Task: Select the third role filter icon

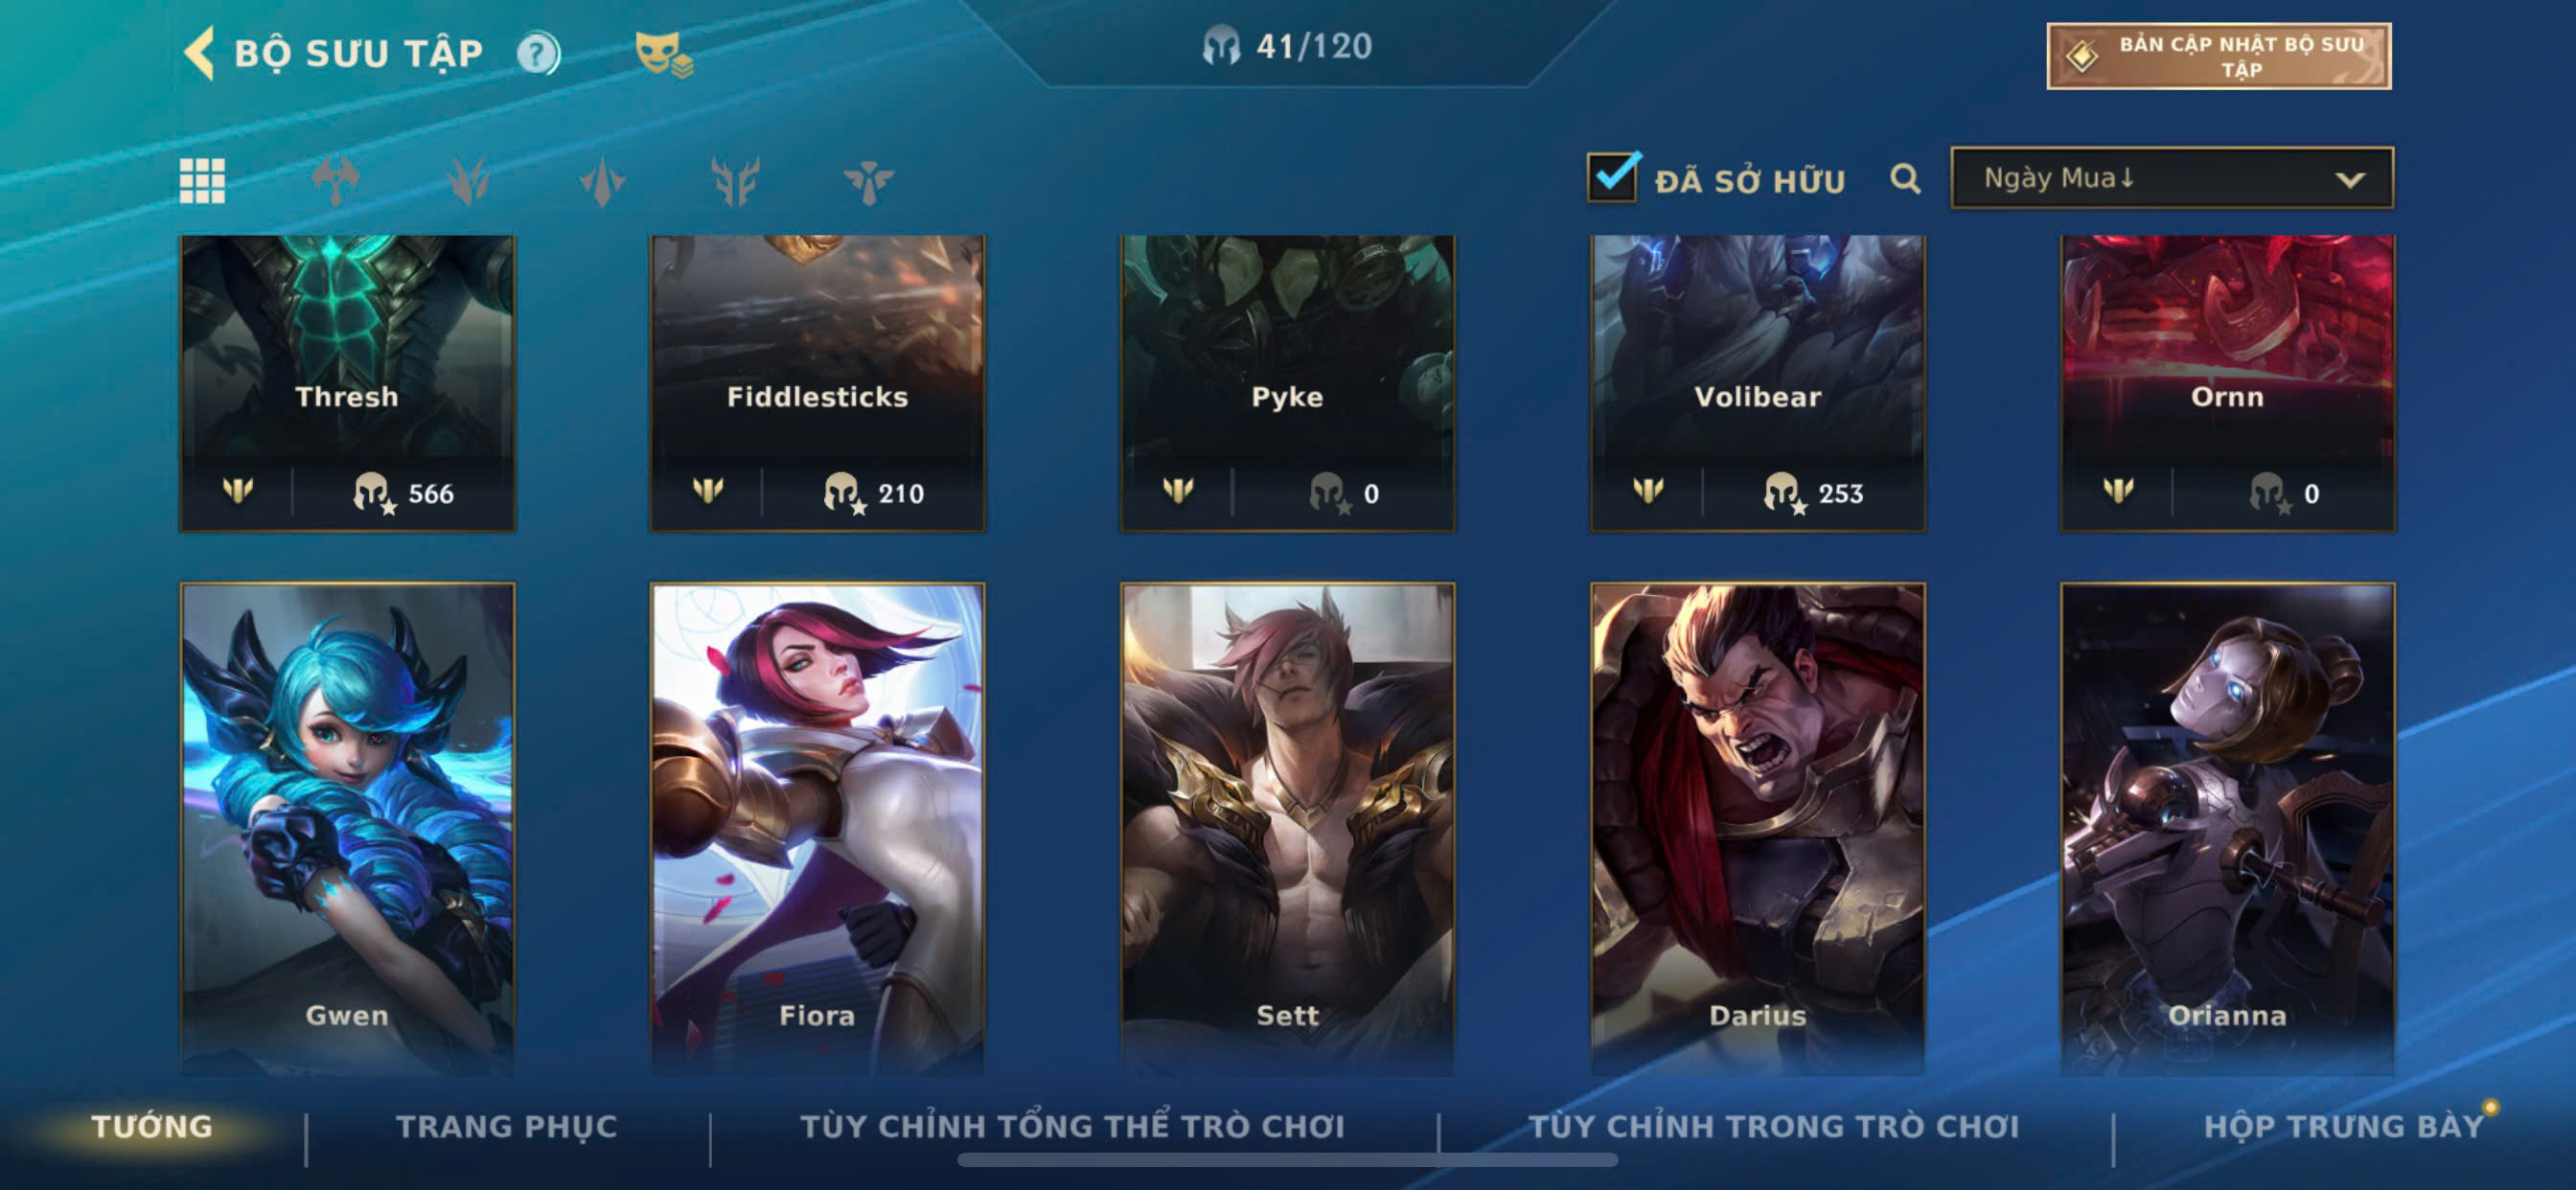Action: click(x=602, y=181)
